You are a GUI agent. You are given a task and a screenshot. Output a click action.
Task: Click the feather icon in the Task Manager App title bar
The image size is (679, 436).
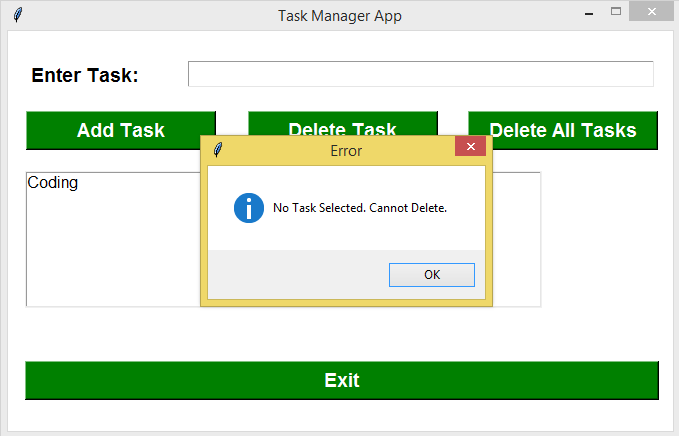click(18, 15)
